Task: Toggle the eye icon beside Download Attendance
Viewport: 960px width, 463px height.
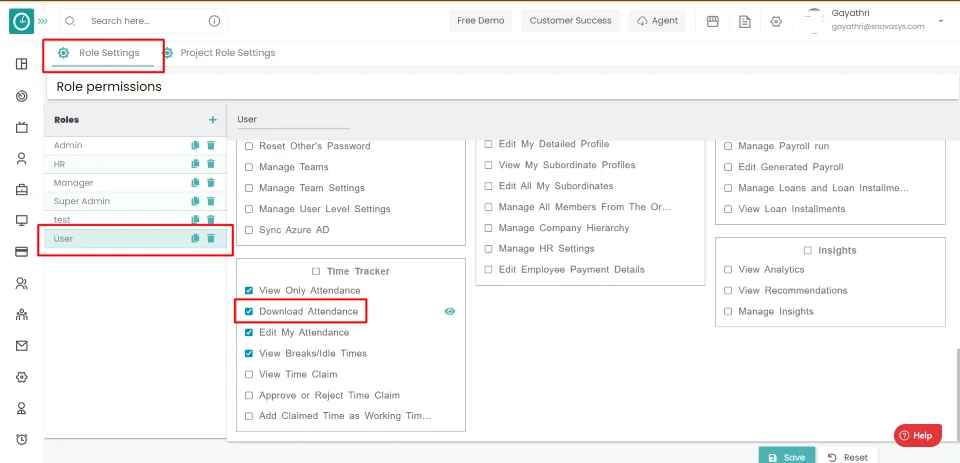Action: [450, 312]
